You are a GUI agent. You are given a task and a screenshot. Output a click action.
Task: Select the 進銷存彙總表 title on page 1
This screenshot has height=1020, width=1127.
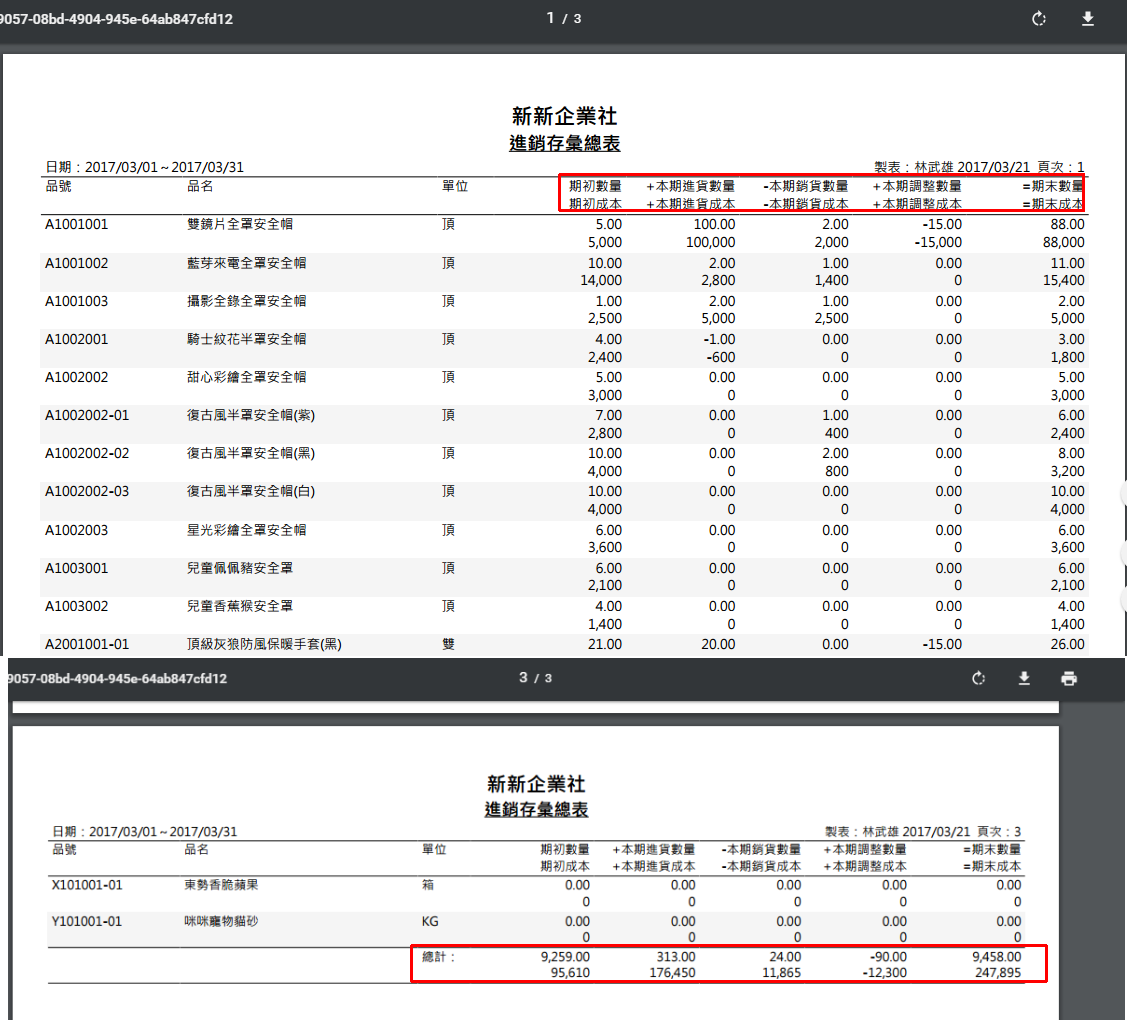point(564,143)
